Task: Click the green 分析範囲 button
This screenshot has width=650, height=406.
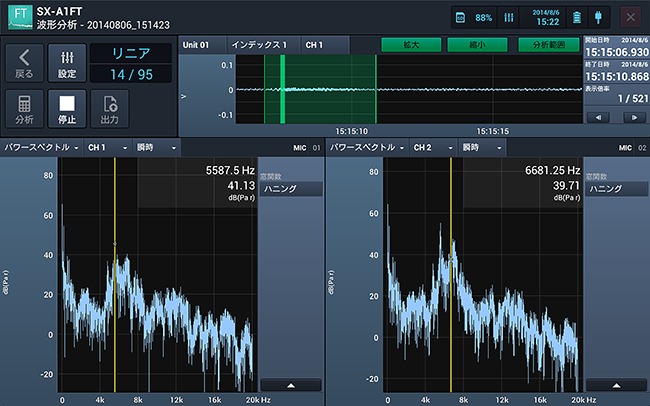Action: coord(548,45)
